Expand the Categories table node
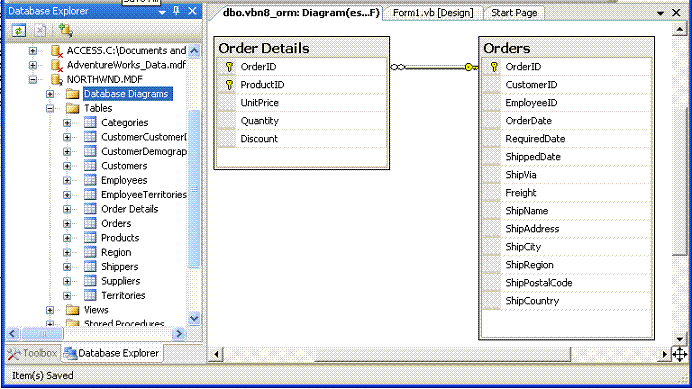 point(67,123)
